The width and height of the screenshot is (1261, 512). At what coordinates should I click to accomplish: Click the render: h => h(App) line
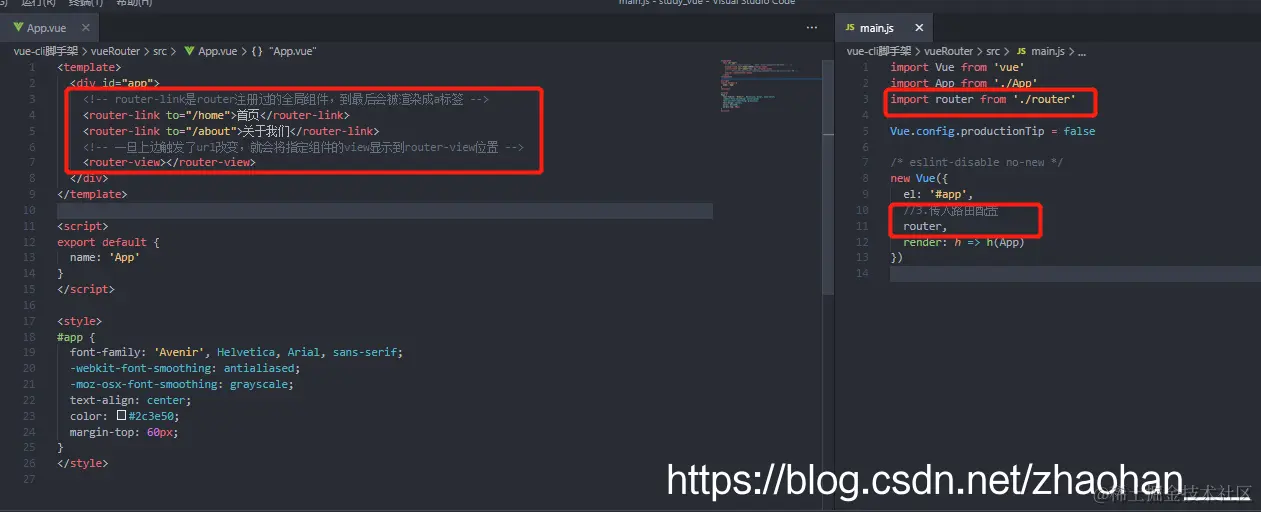pos(964,242)
